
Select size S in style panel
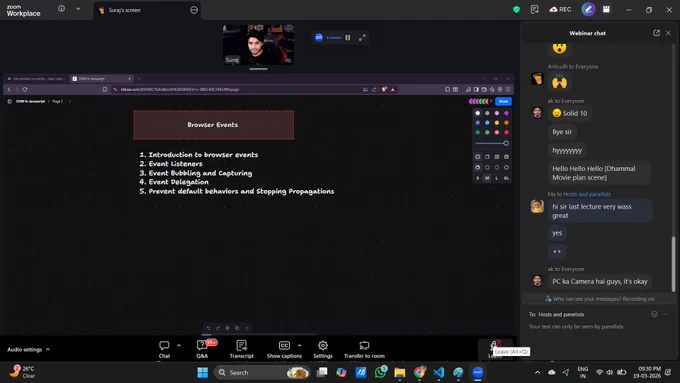(477, 178)
